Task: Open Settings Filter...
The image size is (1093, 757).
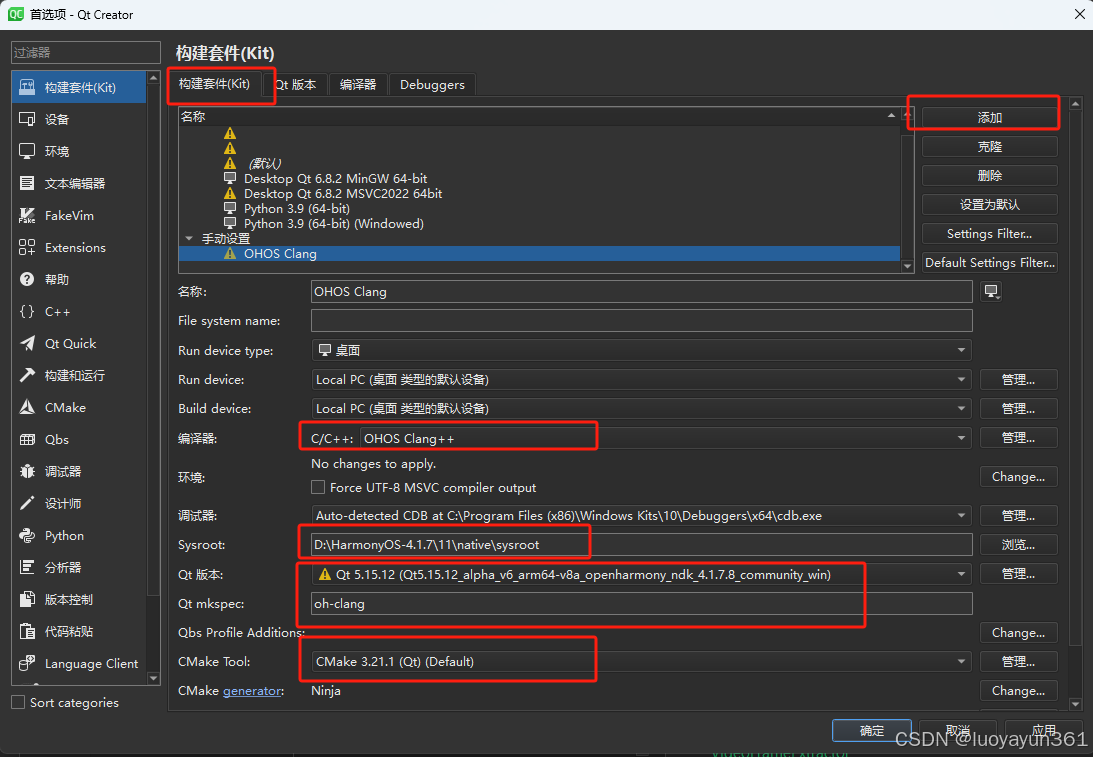Action: tap(989, 234)
